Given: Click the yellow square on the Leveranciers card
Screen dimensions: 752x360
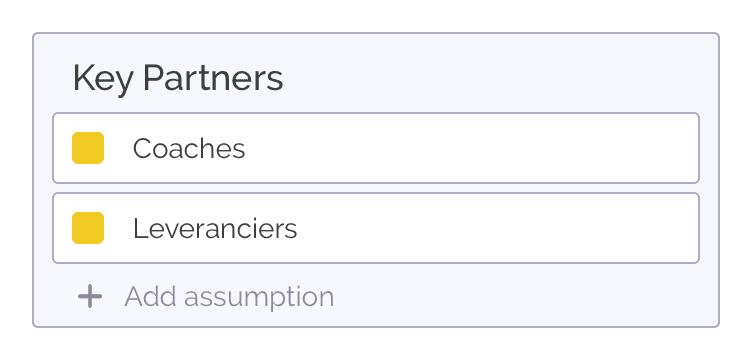Looking at the screenshot, I should [x=88, y=228].
